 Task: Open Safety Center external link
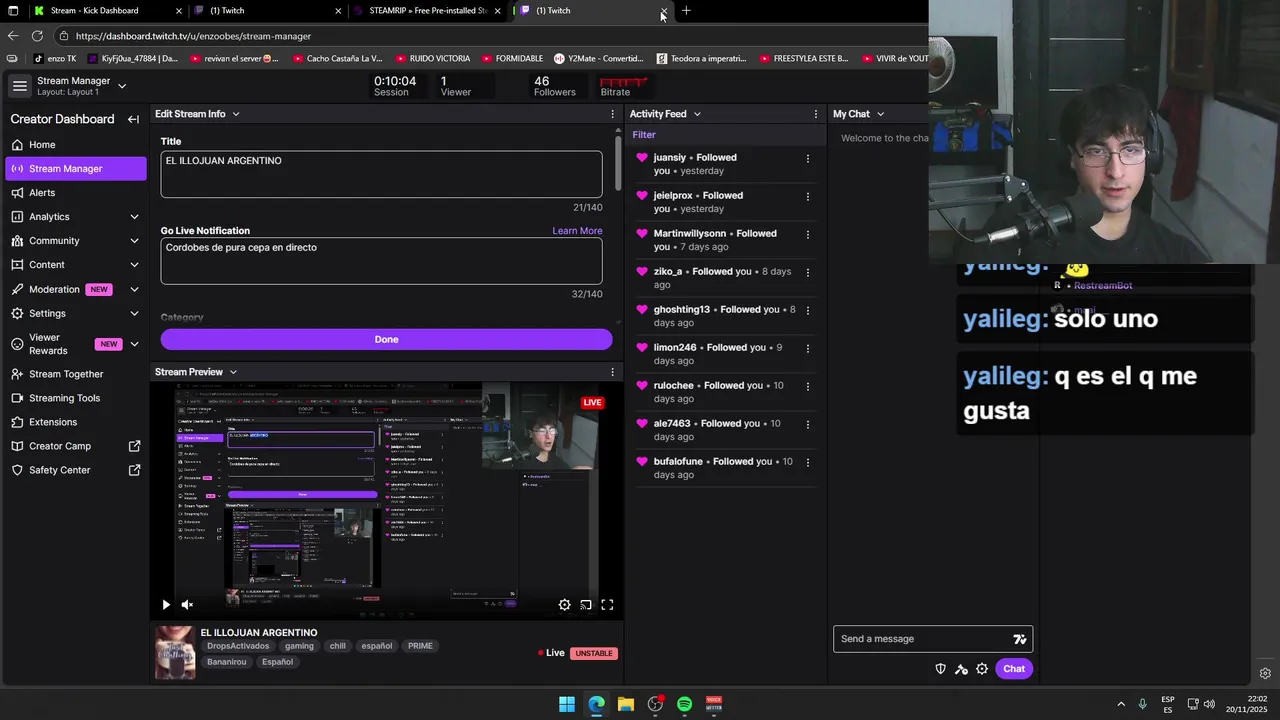coord(76,470)
